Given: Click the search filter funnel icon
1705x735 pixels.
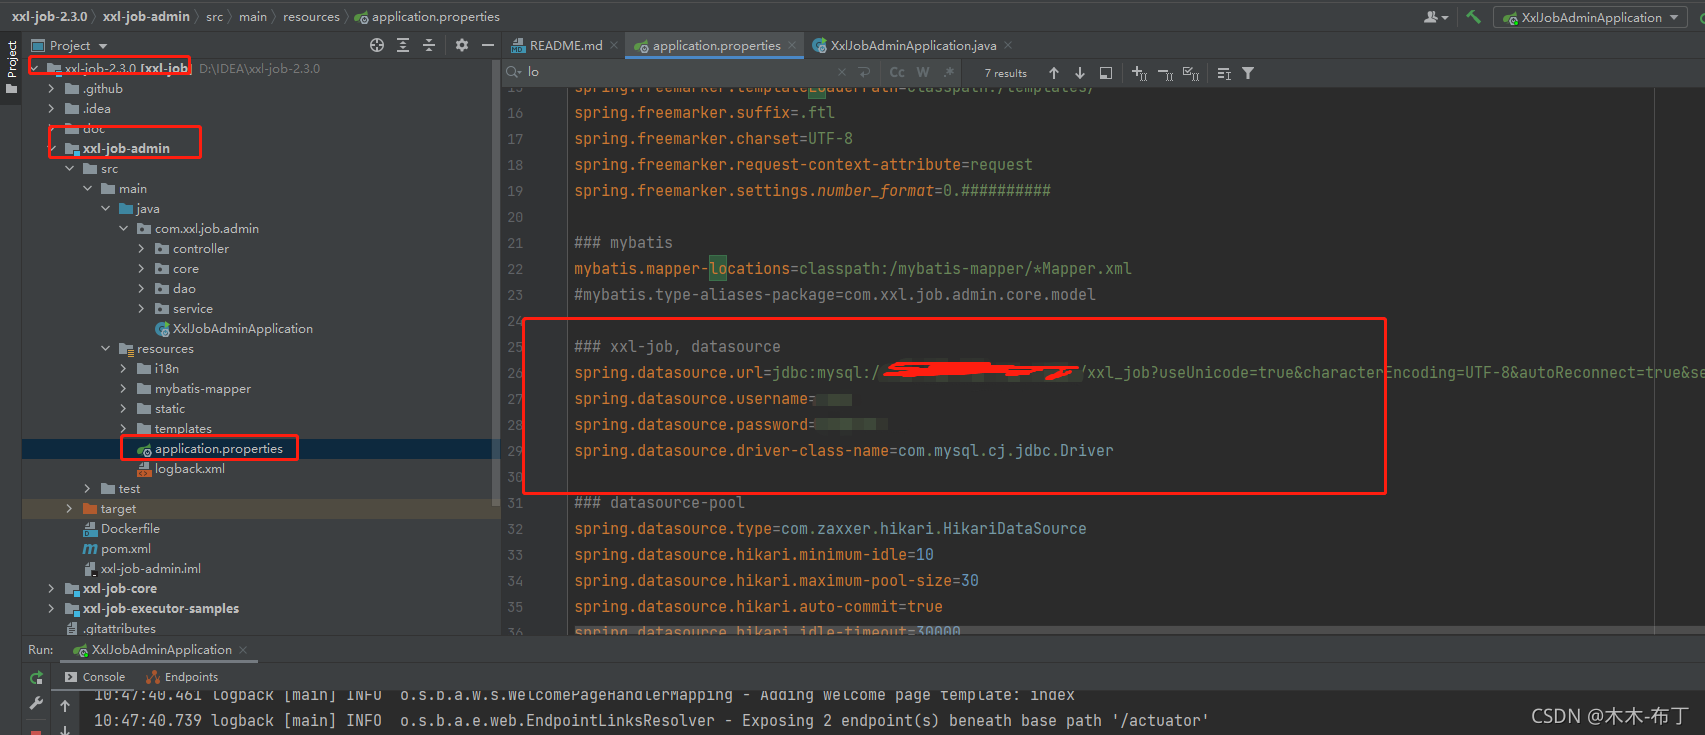Looking at the screenshot, I should [x=1248, y=73].
